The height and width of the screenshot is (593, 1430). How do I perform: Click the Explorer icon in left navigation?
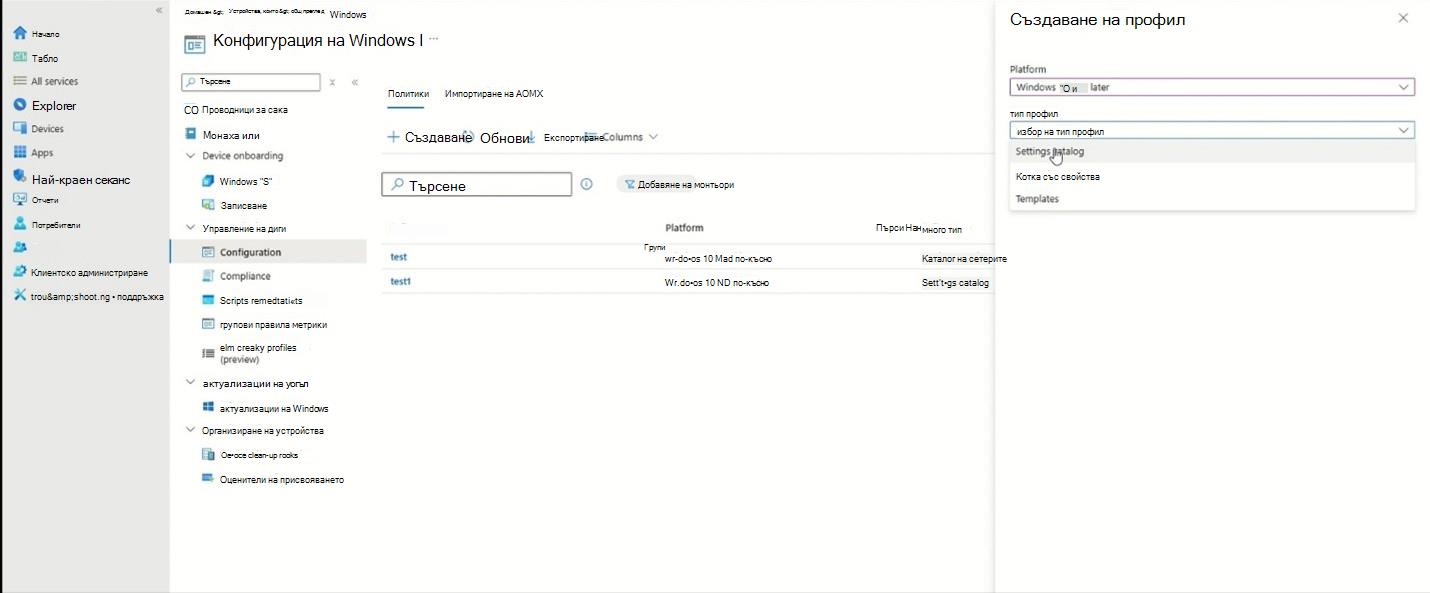19,105
